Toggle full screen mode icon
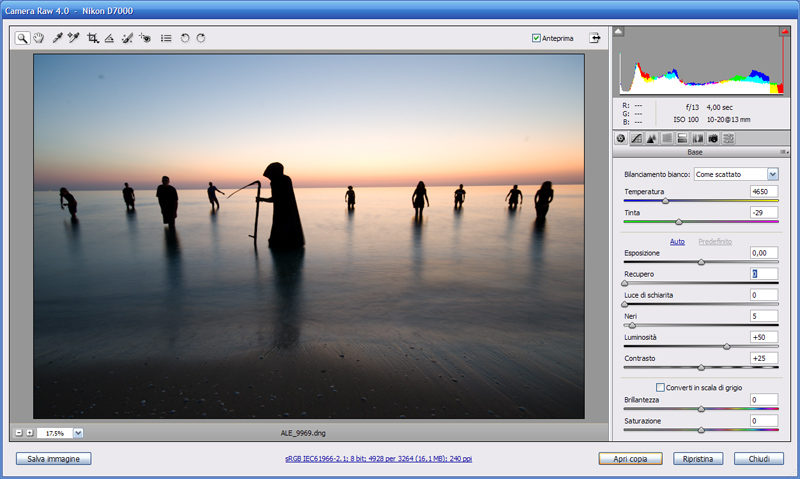 595,38
